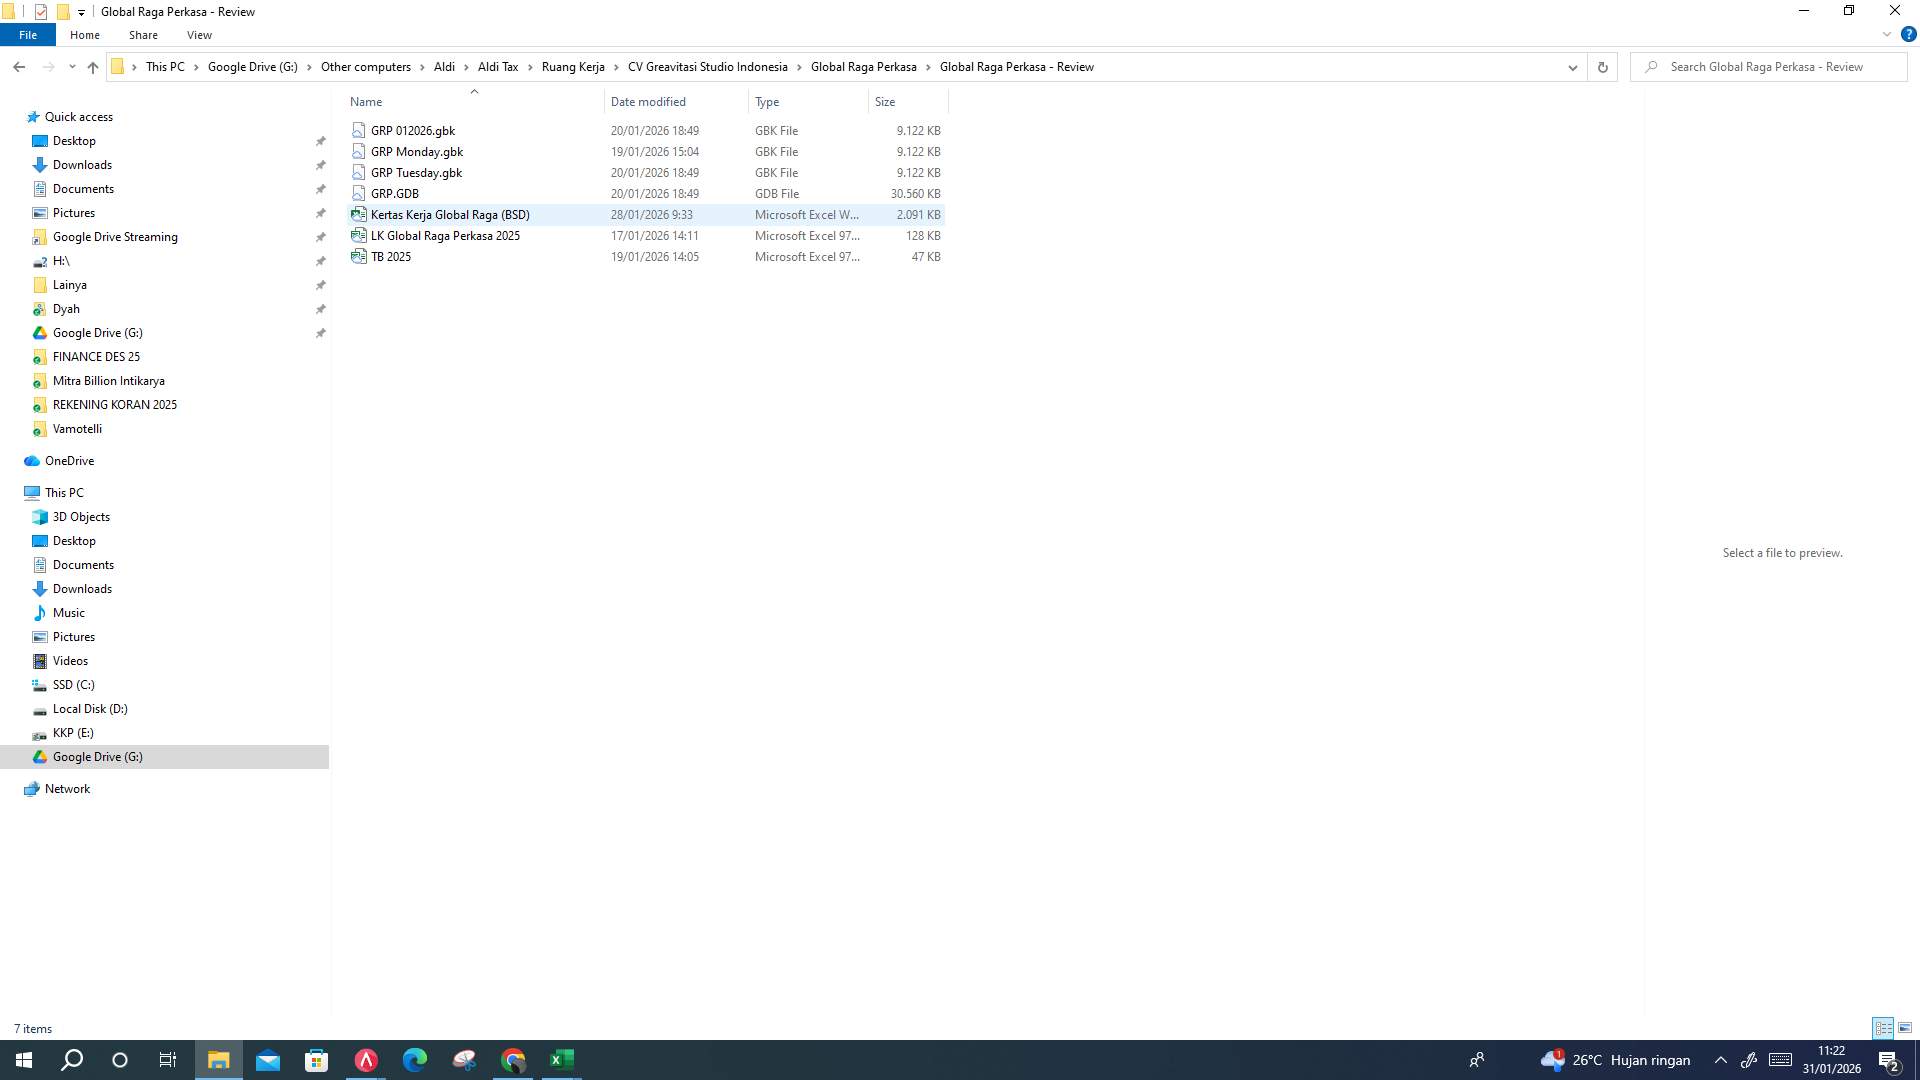Unpin Pictures from Quick access
This screenshot has height=1080, width=1920.
[x=321, y=212]
